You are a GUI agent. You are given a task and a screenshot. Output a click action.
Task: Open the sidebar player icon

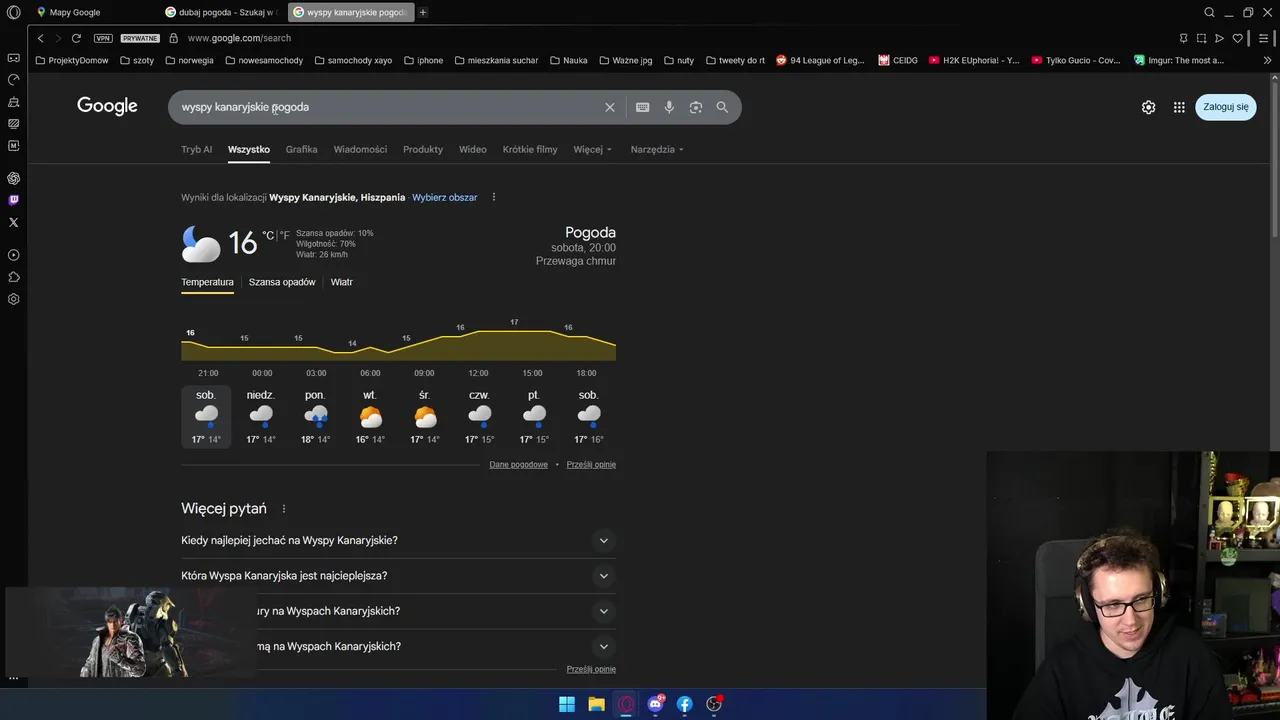(13, 255)
